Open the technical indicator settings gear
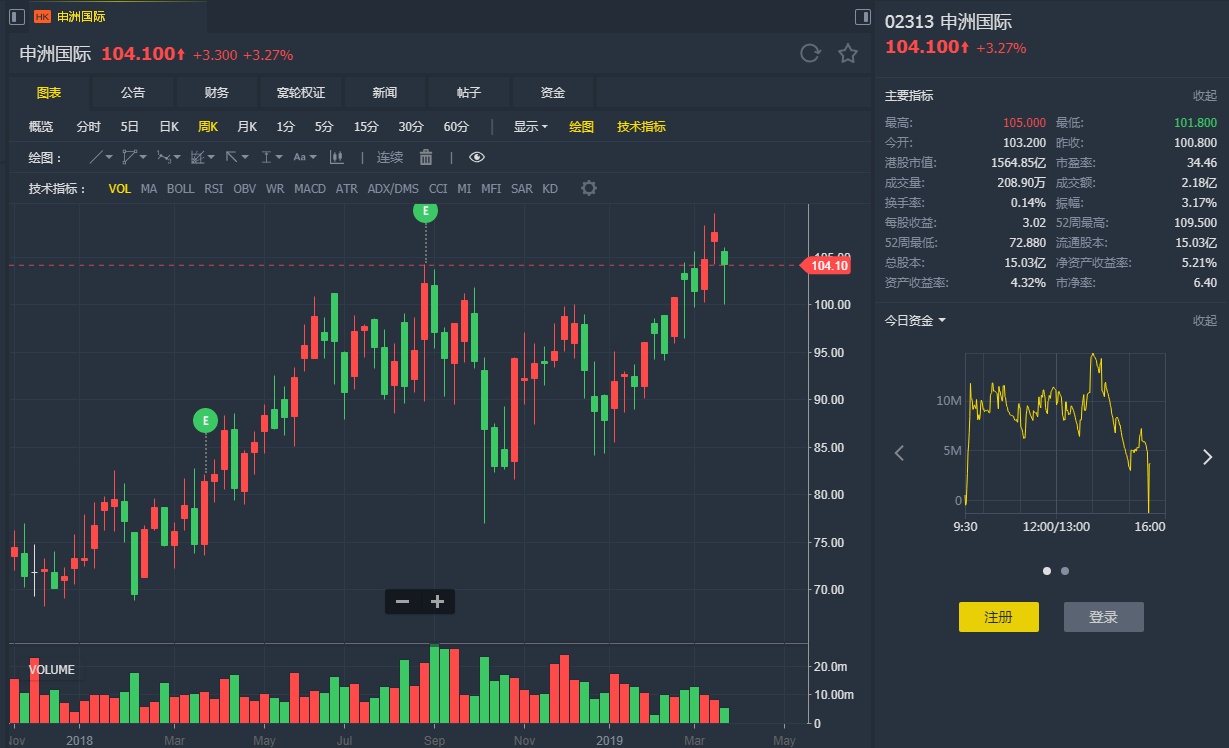Viewport: 1229px width, 748px height. [x=589, y=188]
